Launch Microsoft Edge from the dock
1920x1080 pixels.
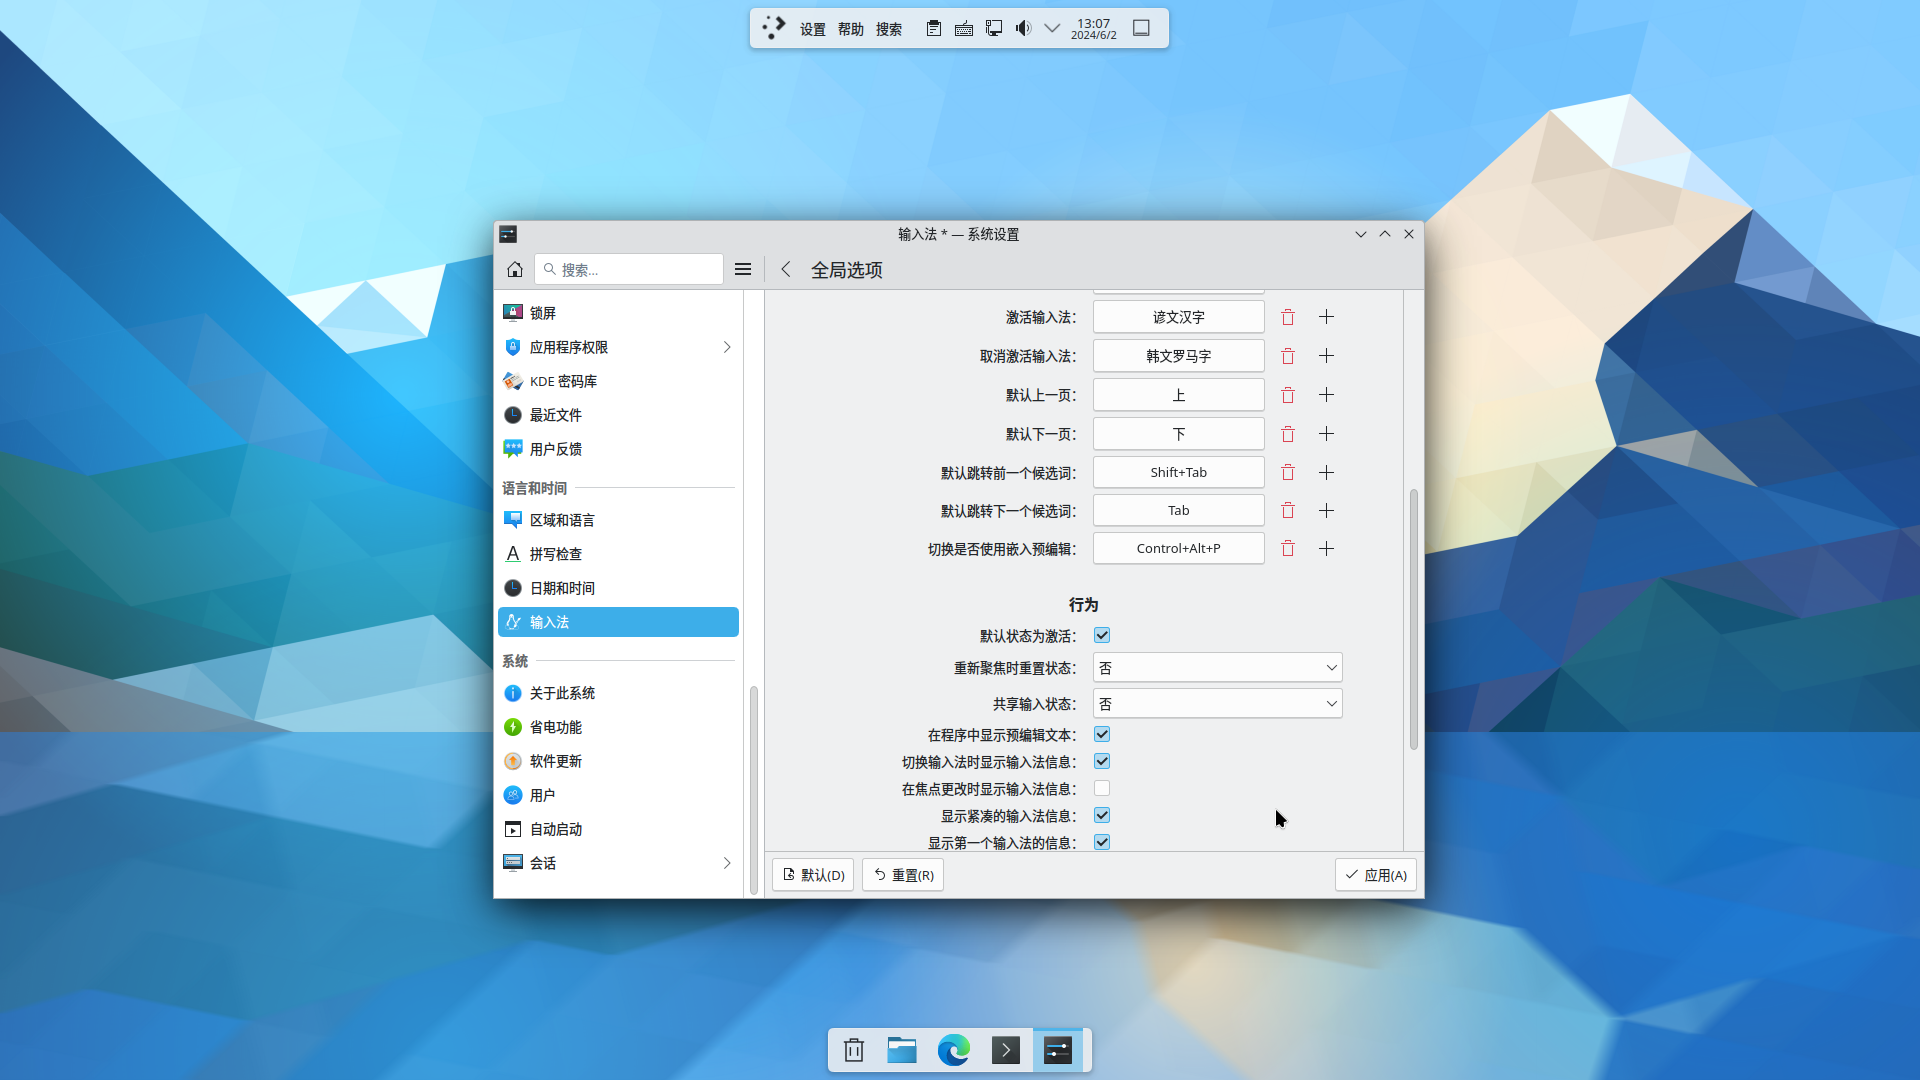953,1050
